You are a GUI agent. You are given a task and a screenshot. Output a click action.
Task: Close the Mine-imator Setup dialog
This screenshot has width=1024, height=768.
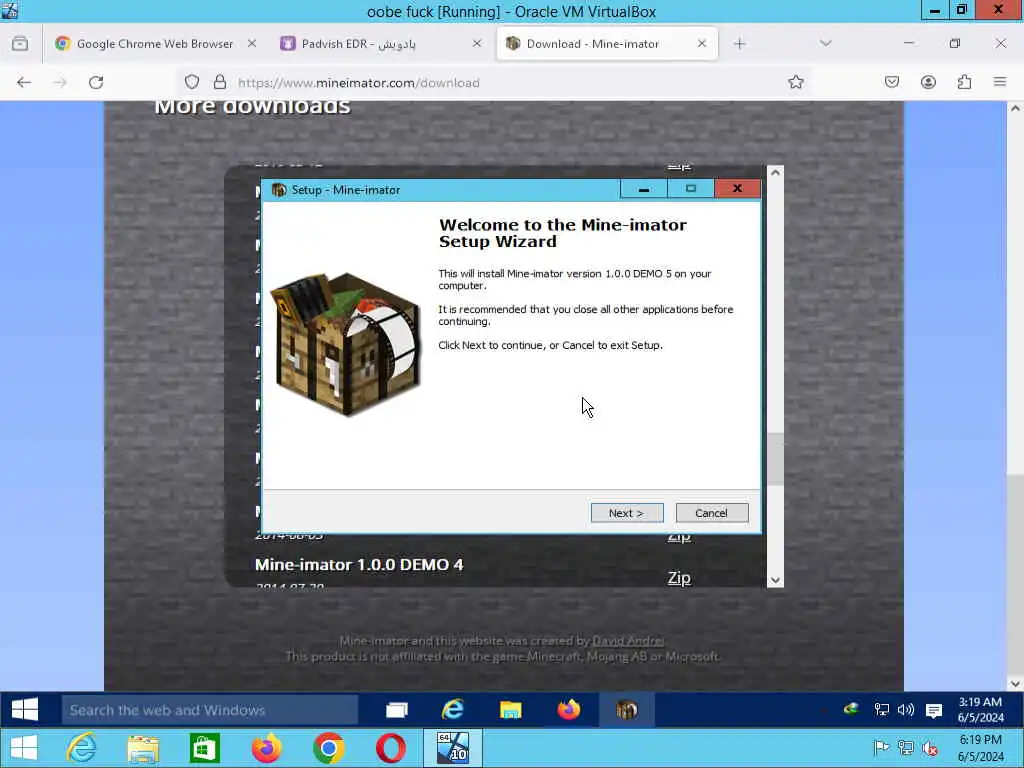tap(738, 189)
